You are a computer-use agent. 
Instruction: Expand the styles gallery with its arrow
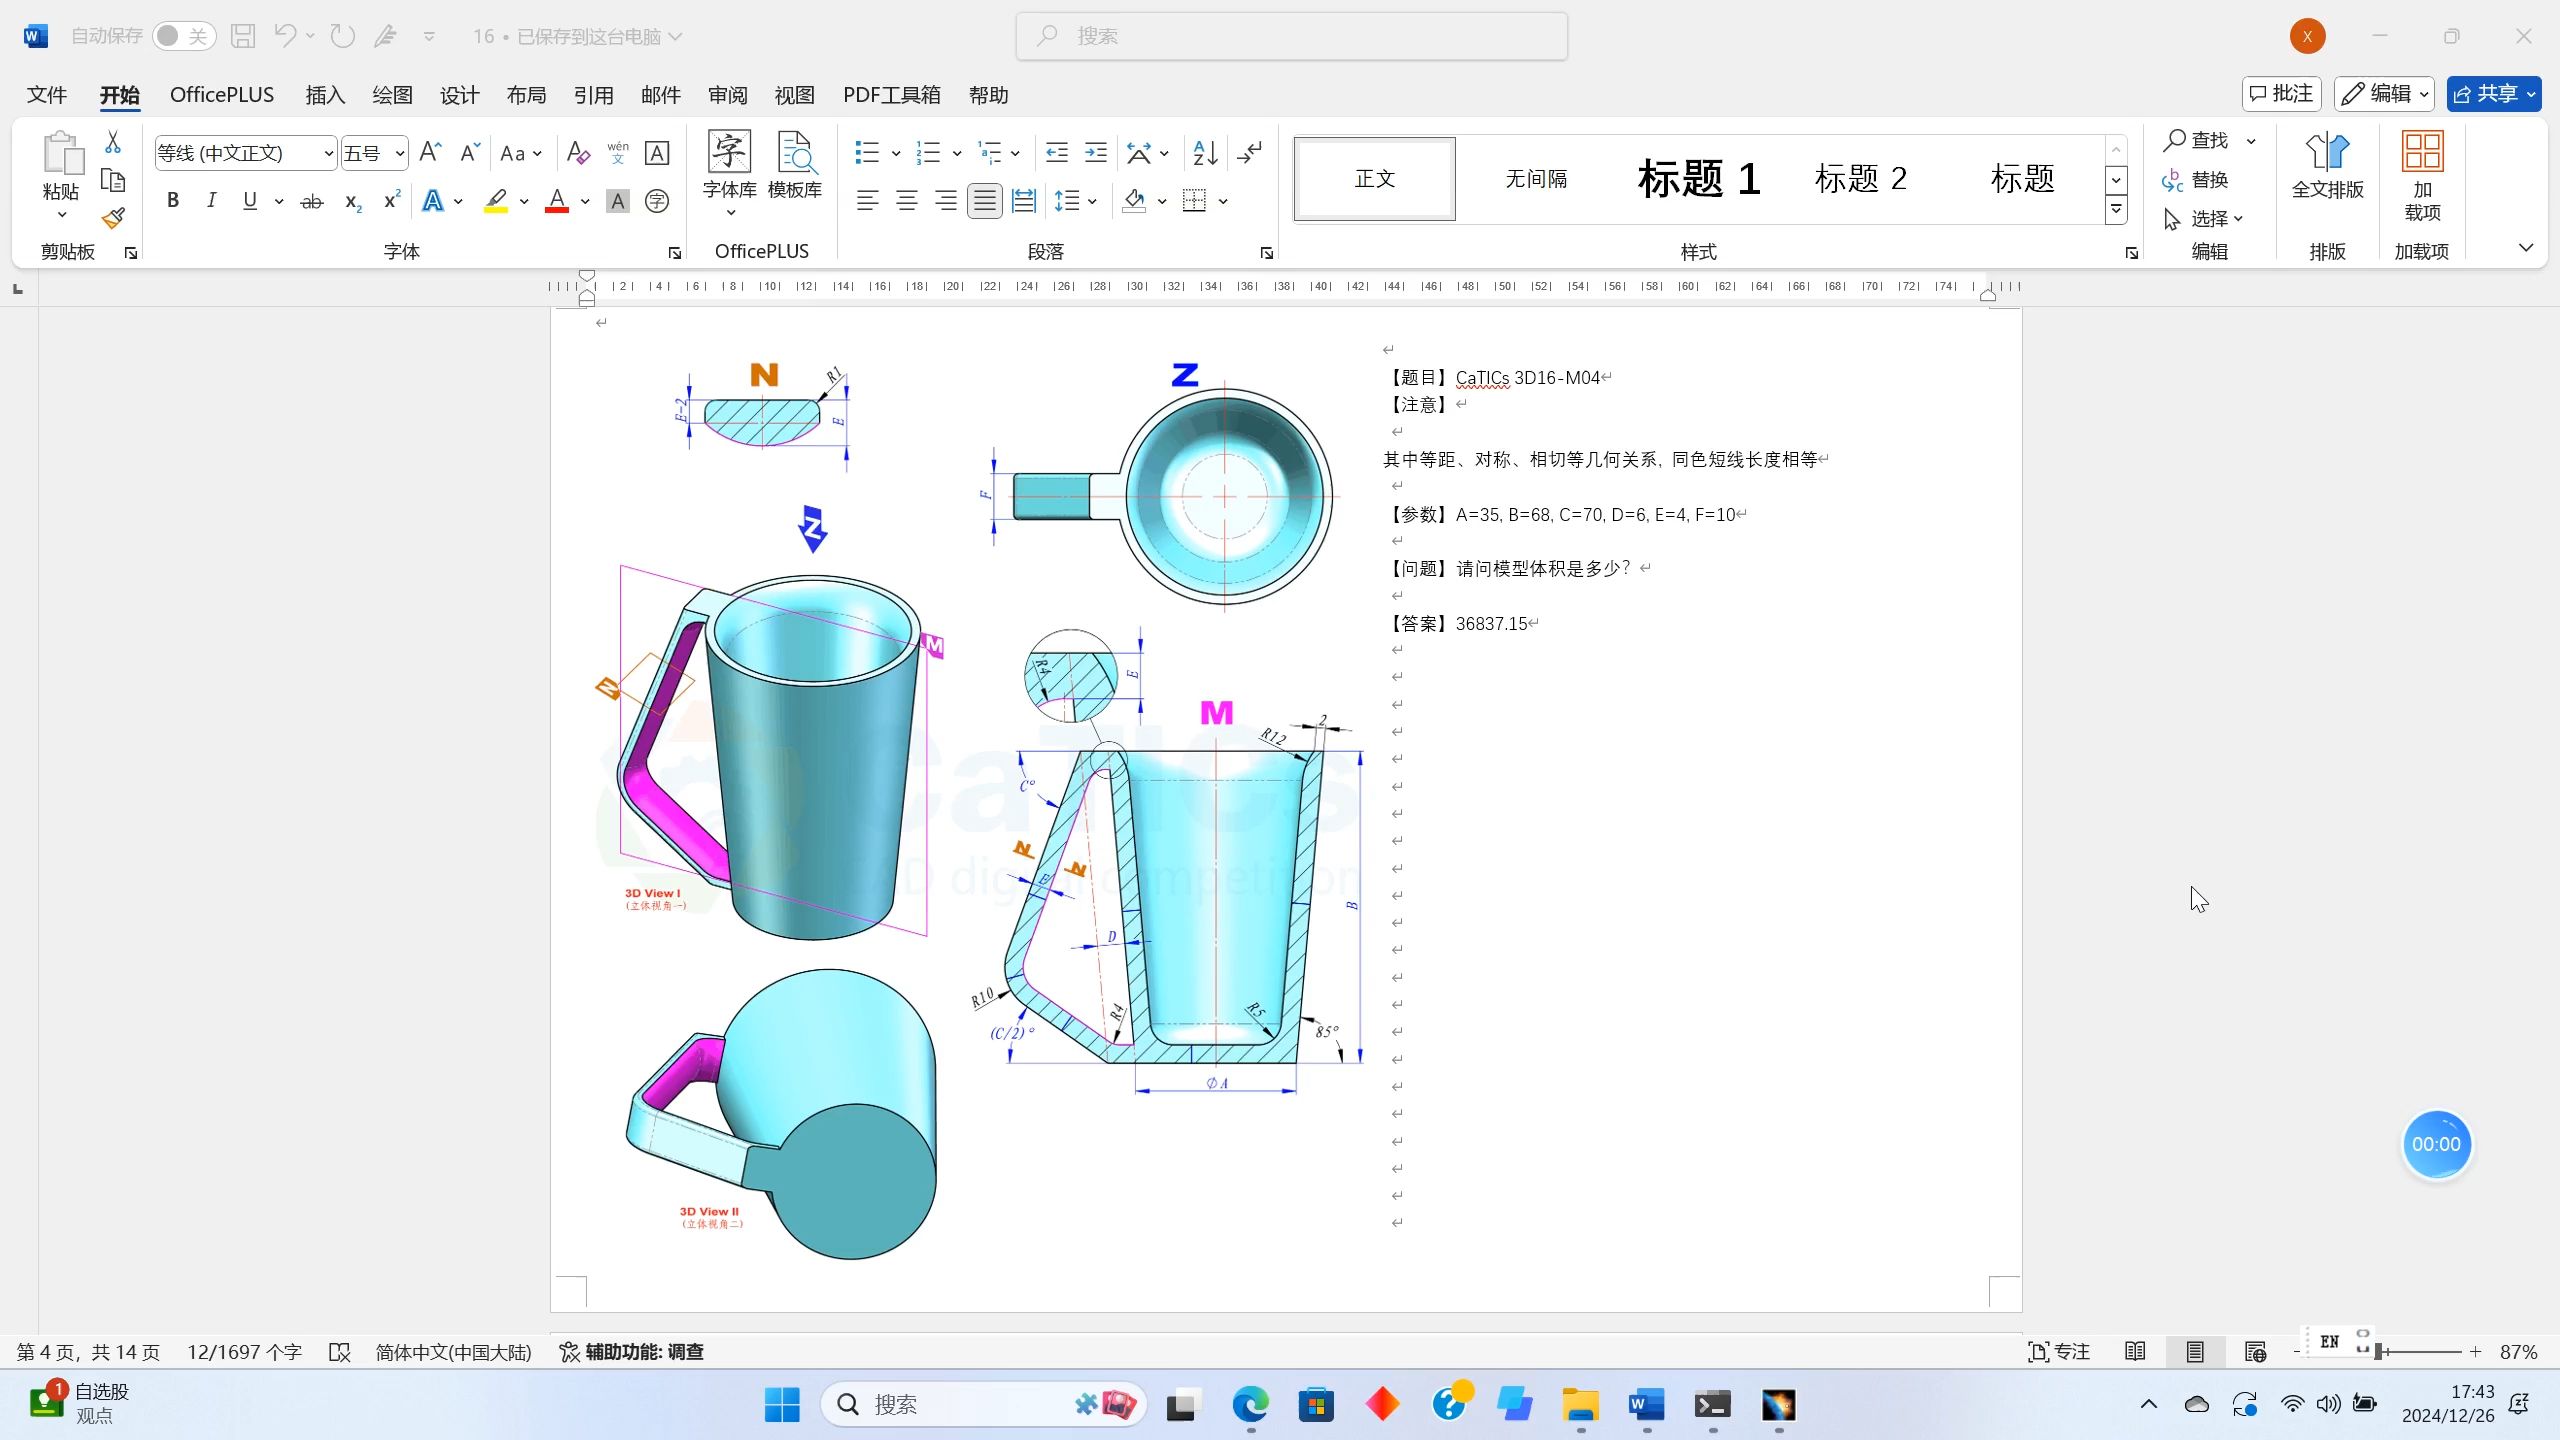pos(2117,210)
